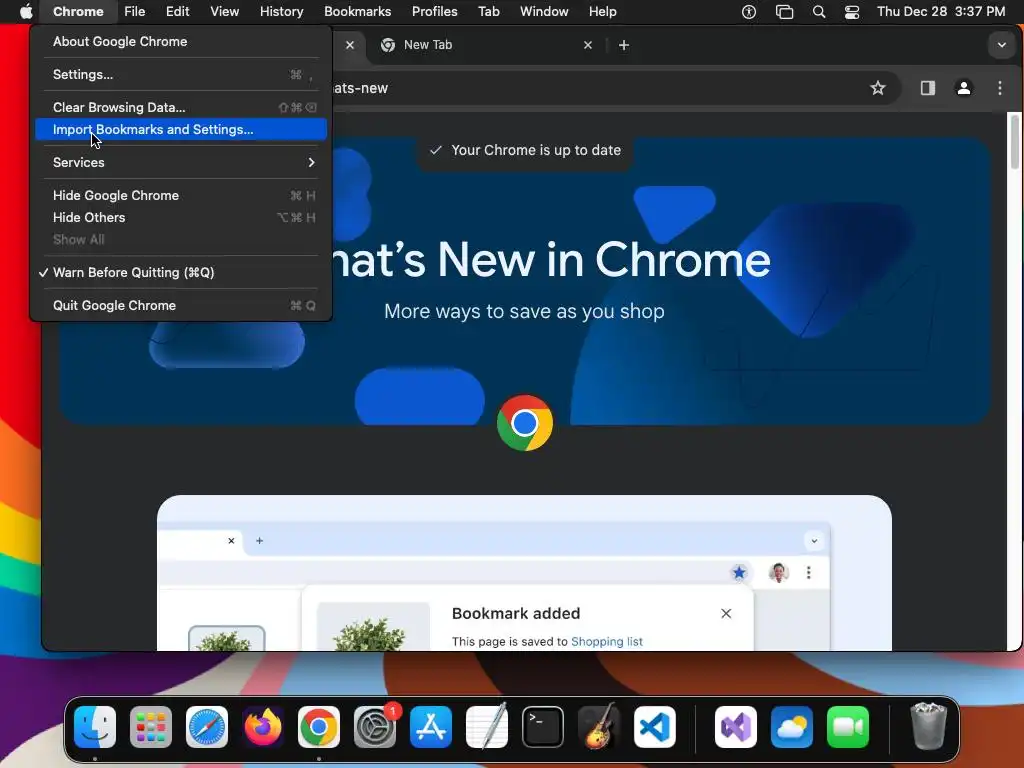Click the address bar URL text

pyautogui.click(x=360, y=88)
